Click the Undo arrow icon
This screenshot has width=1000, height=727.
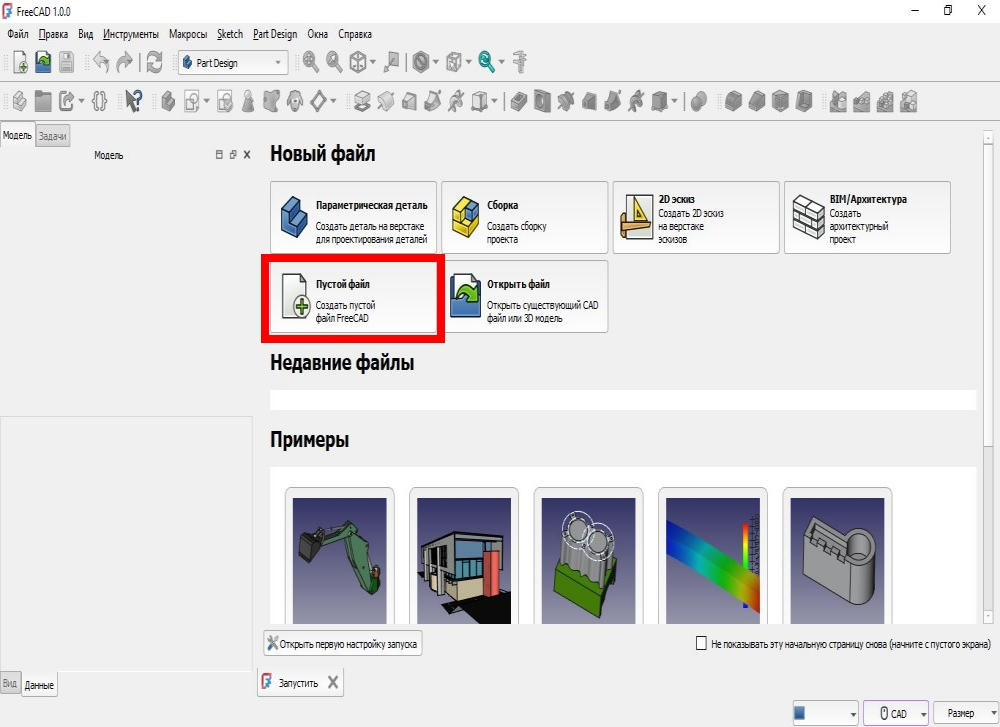click(x=101, y=62)
